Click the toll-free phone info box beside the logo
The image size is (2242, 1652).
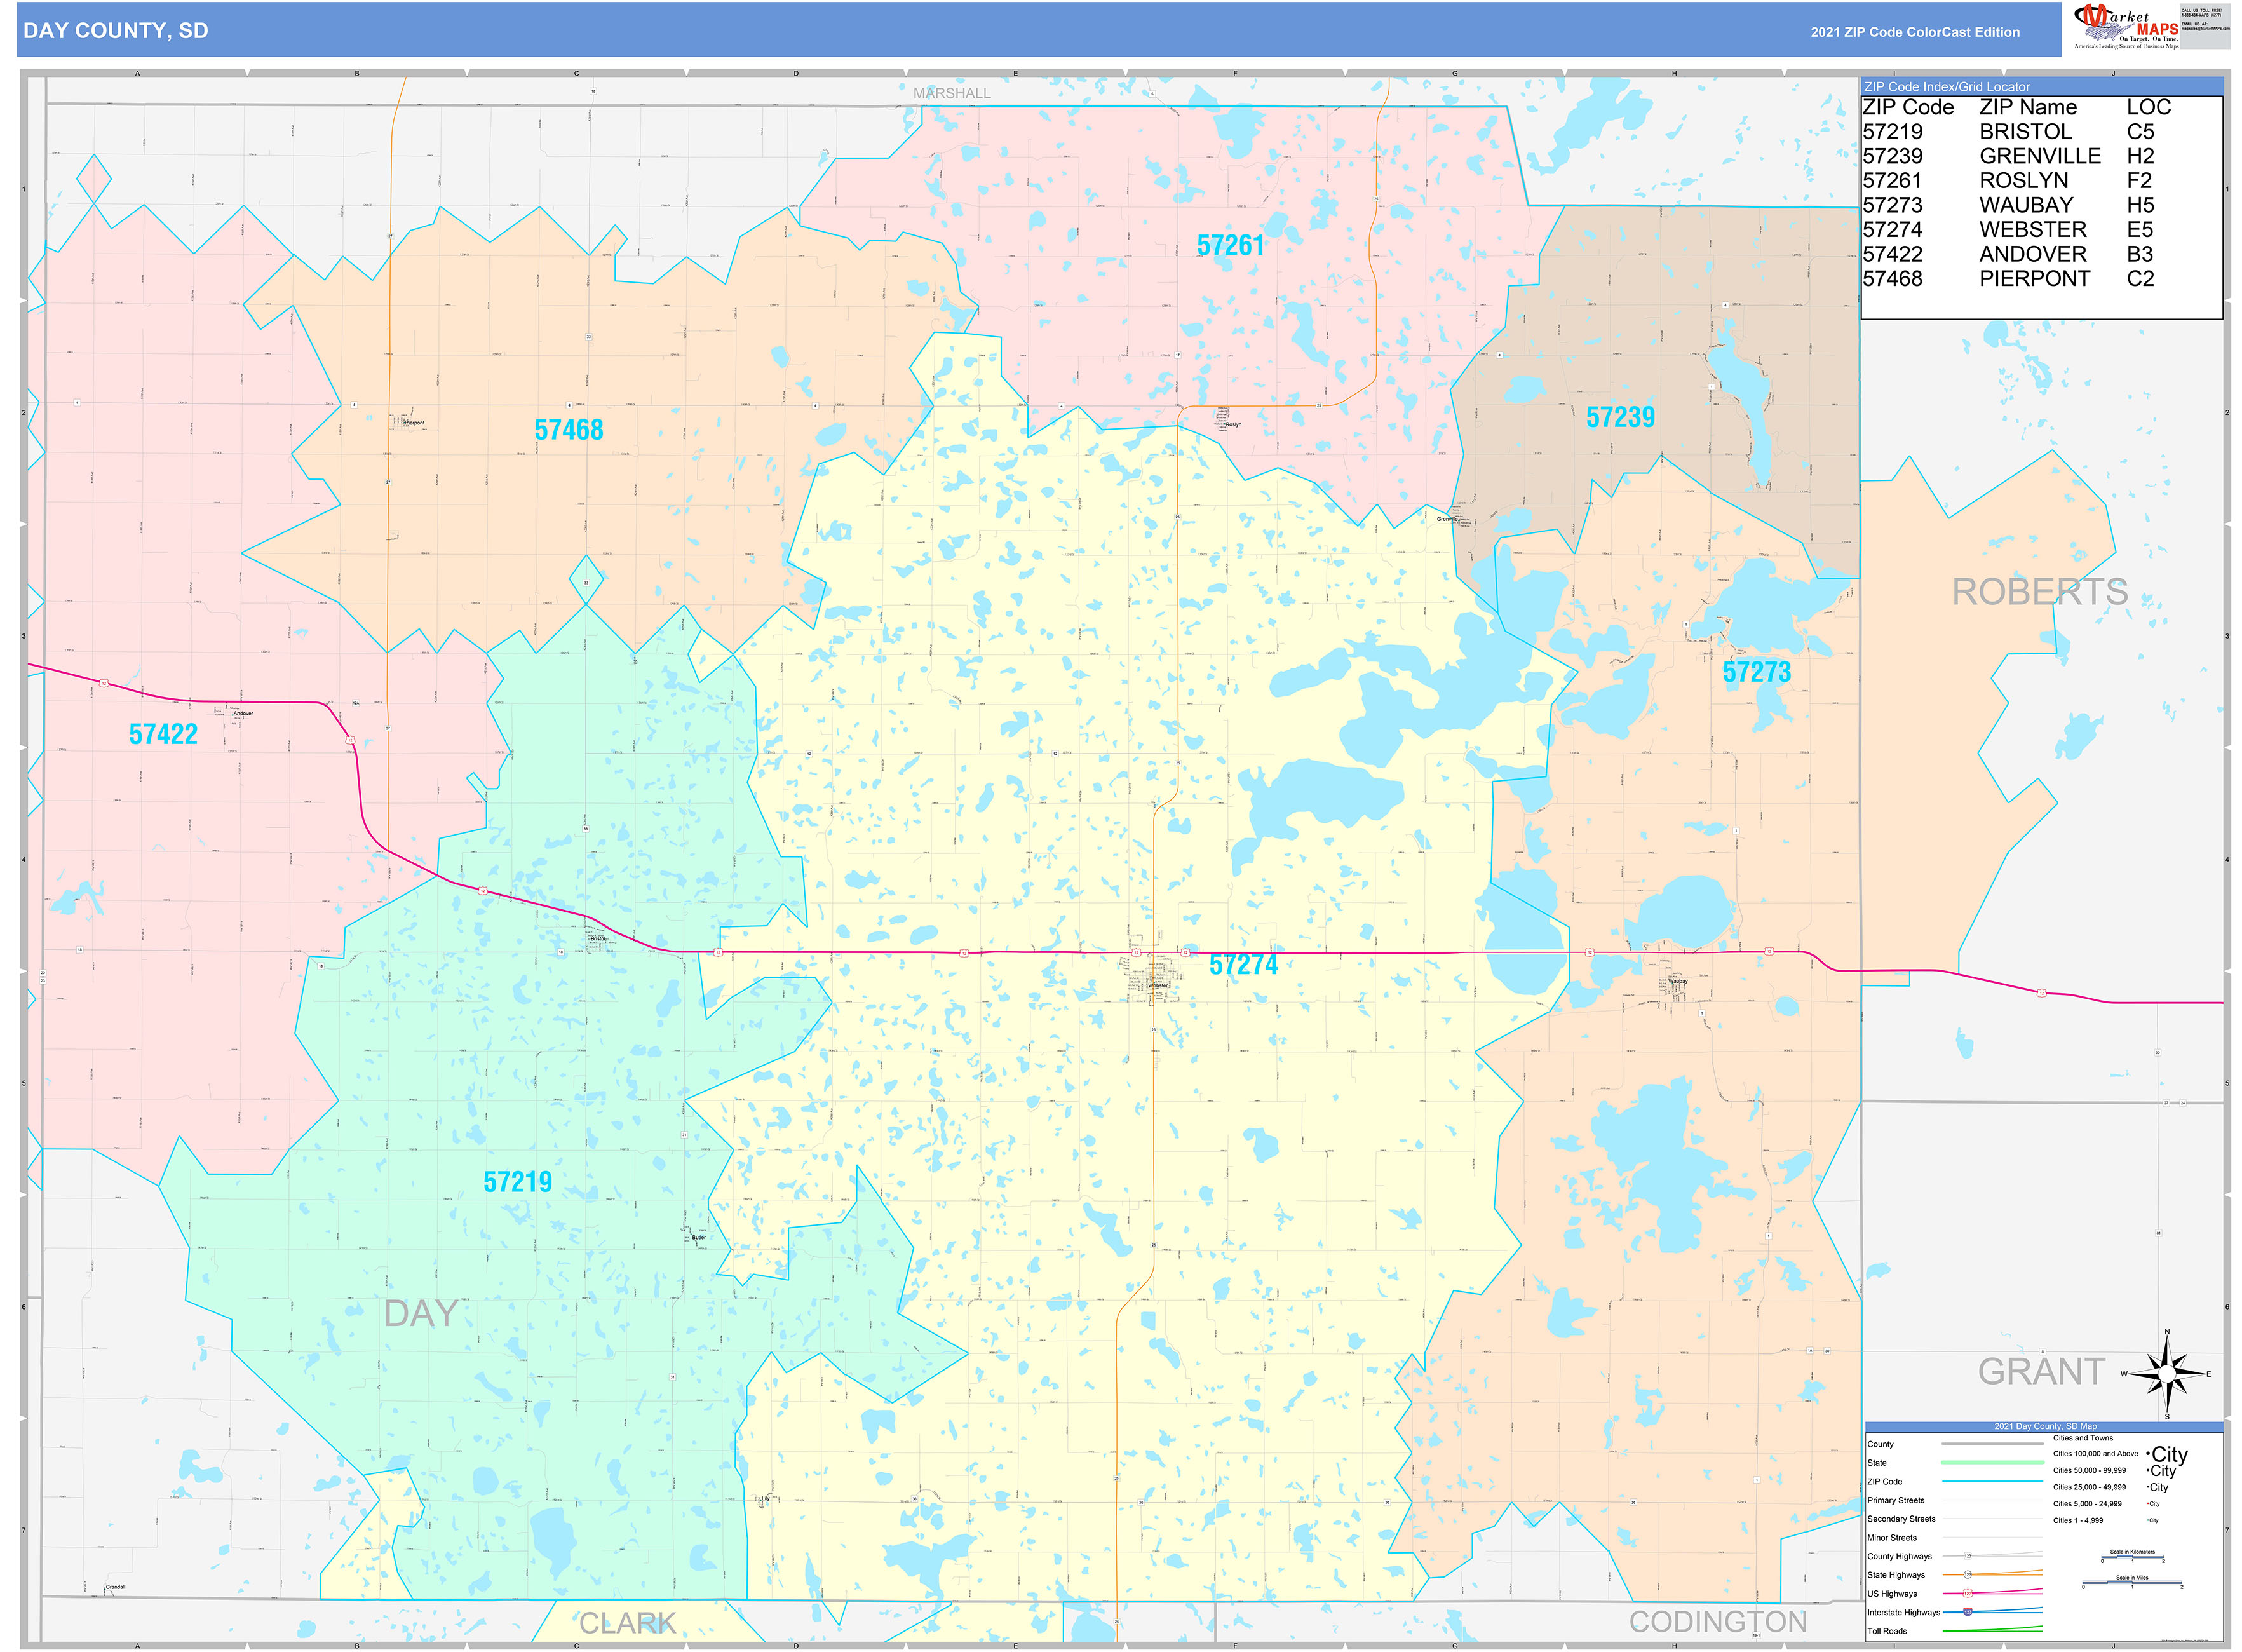pyautogui.click(x=2207, y=27)
